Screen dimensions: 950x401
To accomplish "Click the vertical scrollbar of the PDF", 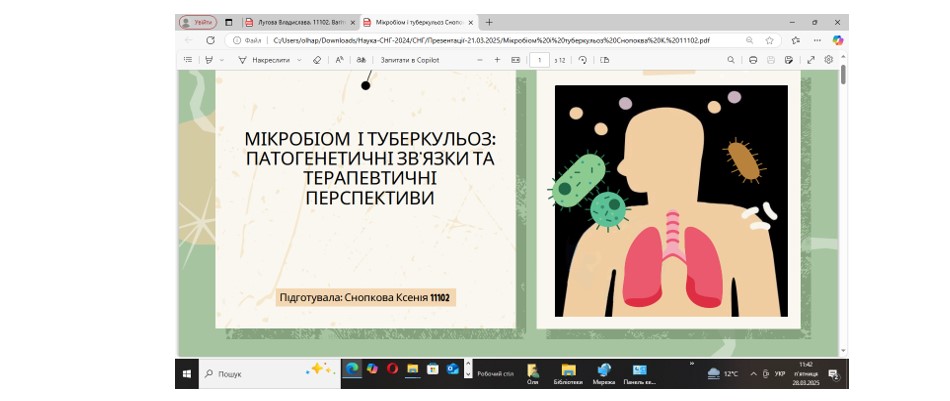I will (843, 200).
